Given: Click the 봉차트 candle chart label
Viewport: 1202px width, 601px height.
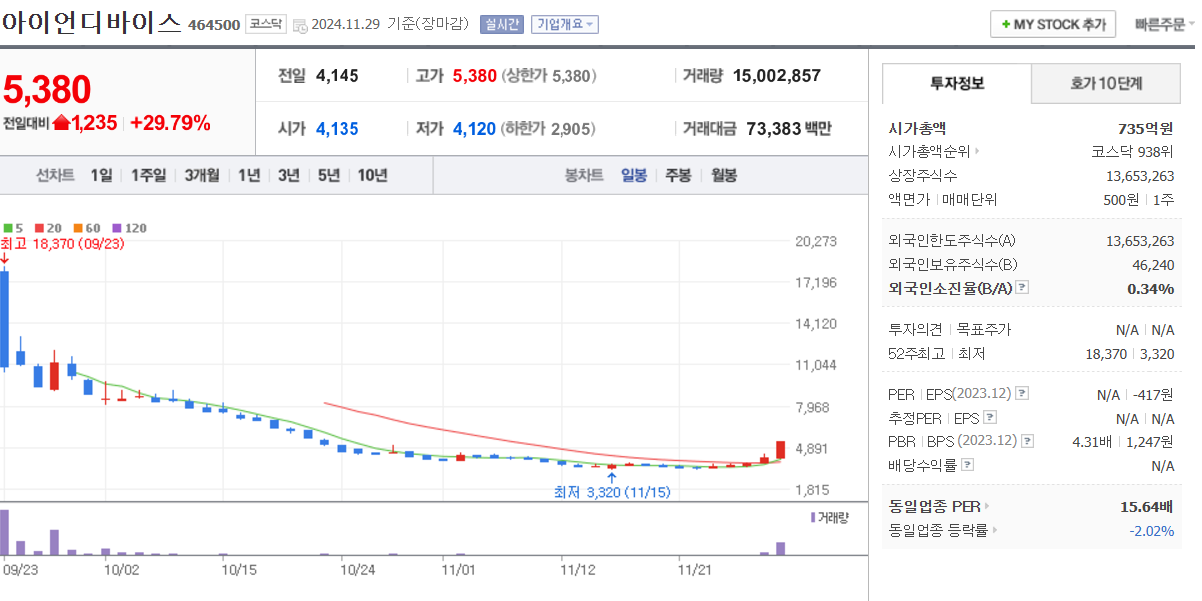Looking at the screenshot, I should [x=584, y=175].
